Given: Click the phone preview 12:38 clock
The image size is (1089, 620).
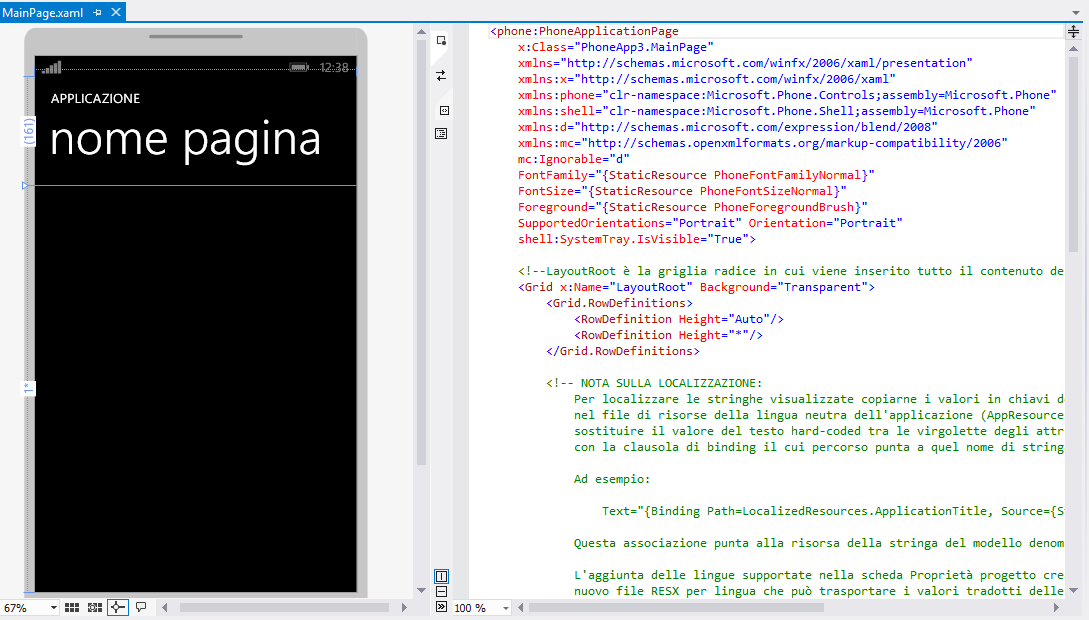Looking at the screenshot, I should (x=333, y=67).
